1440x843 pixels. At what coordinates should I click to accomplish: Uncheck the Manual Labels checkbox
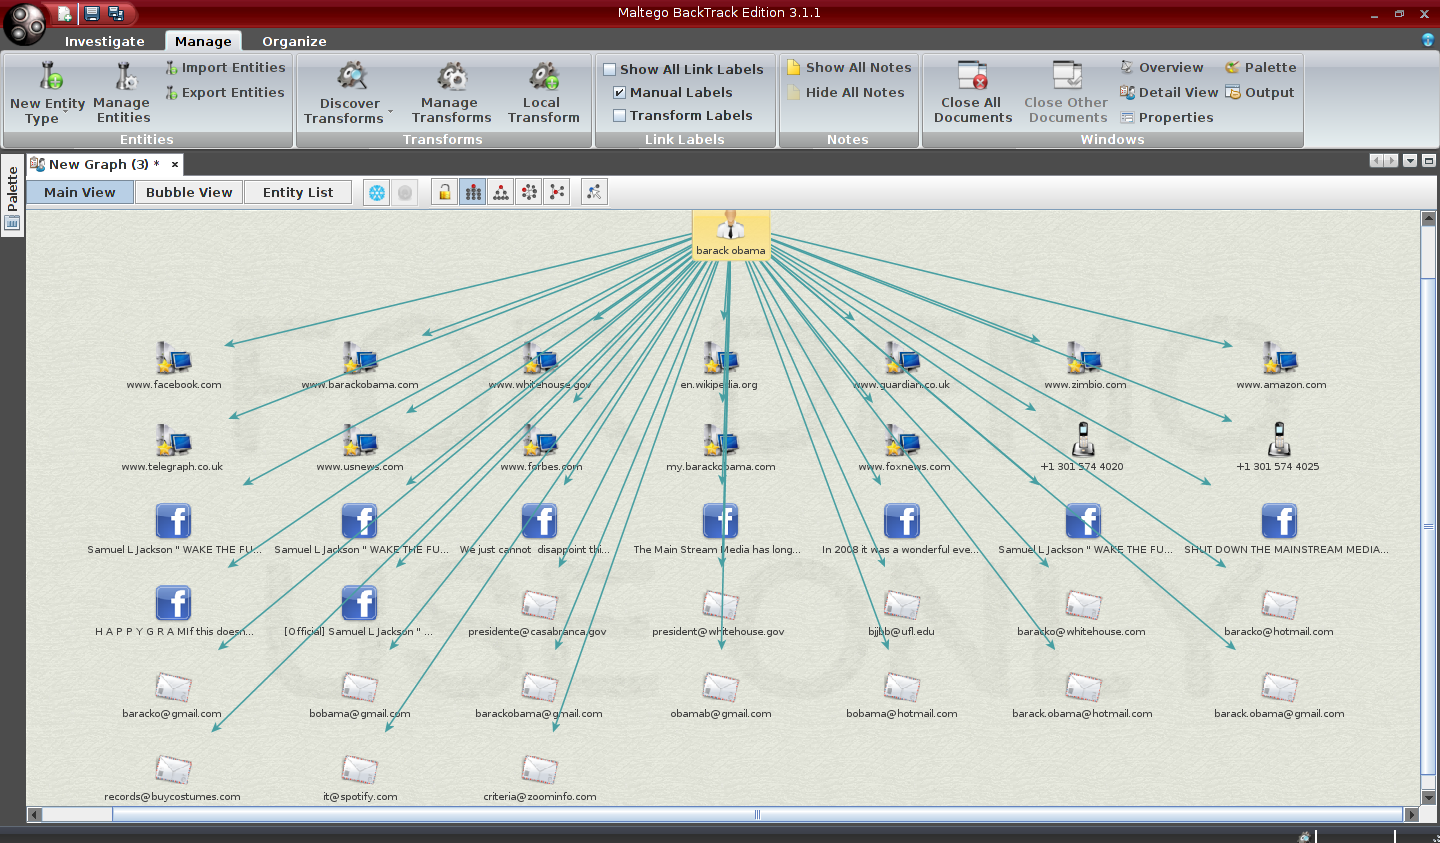[619, 92]
